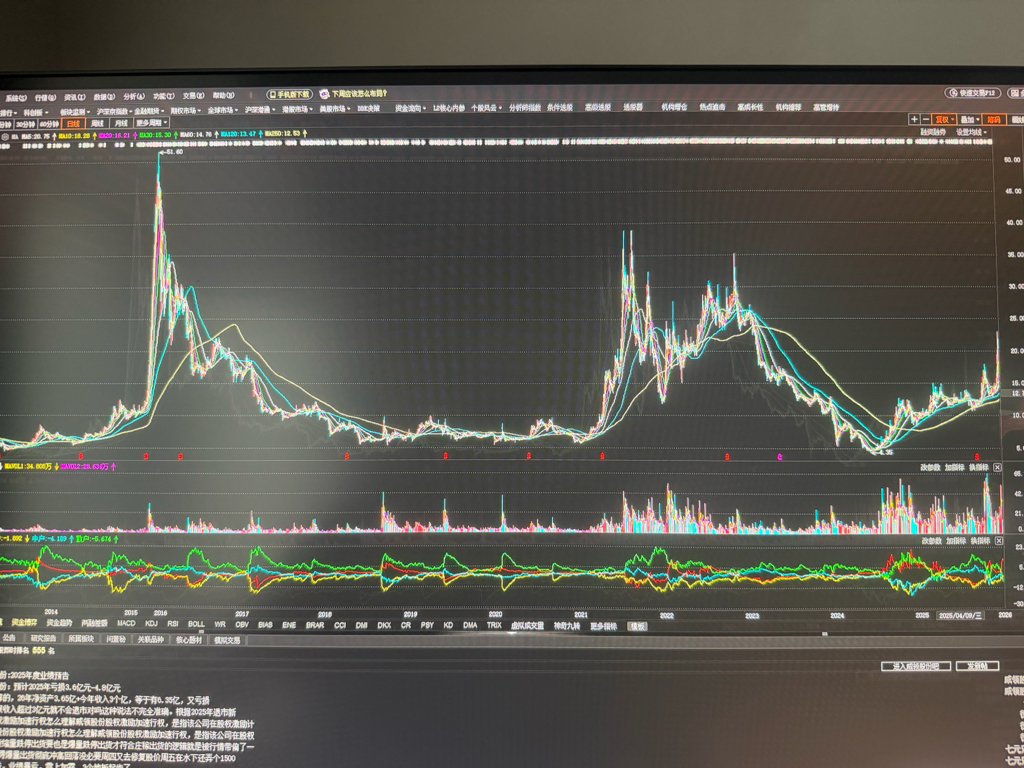Open the 交易 menu

tap(193, 95)
